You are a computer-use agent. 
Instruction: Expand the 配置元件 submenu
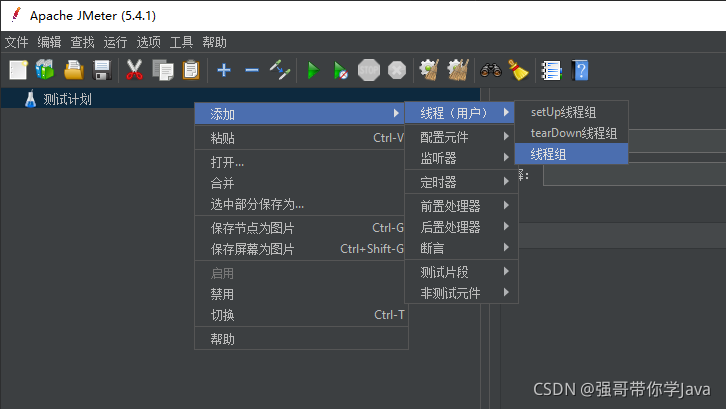coord(462,137)
